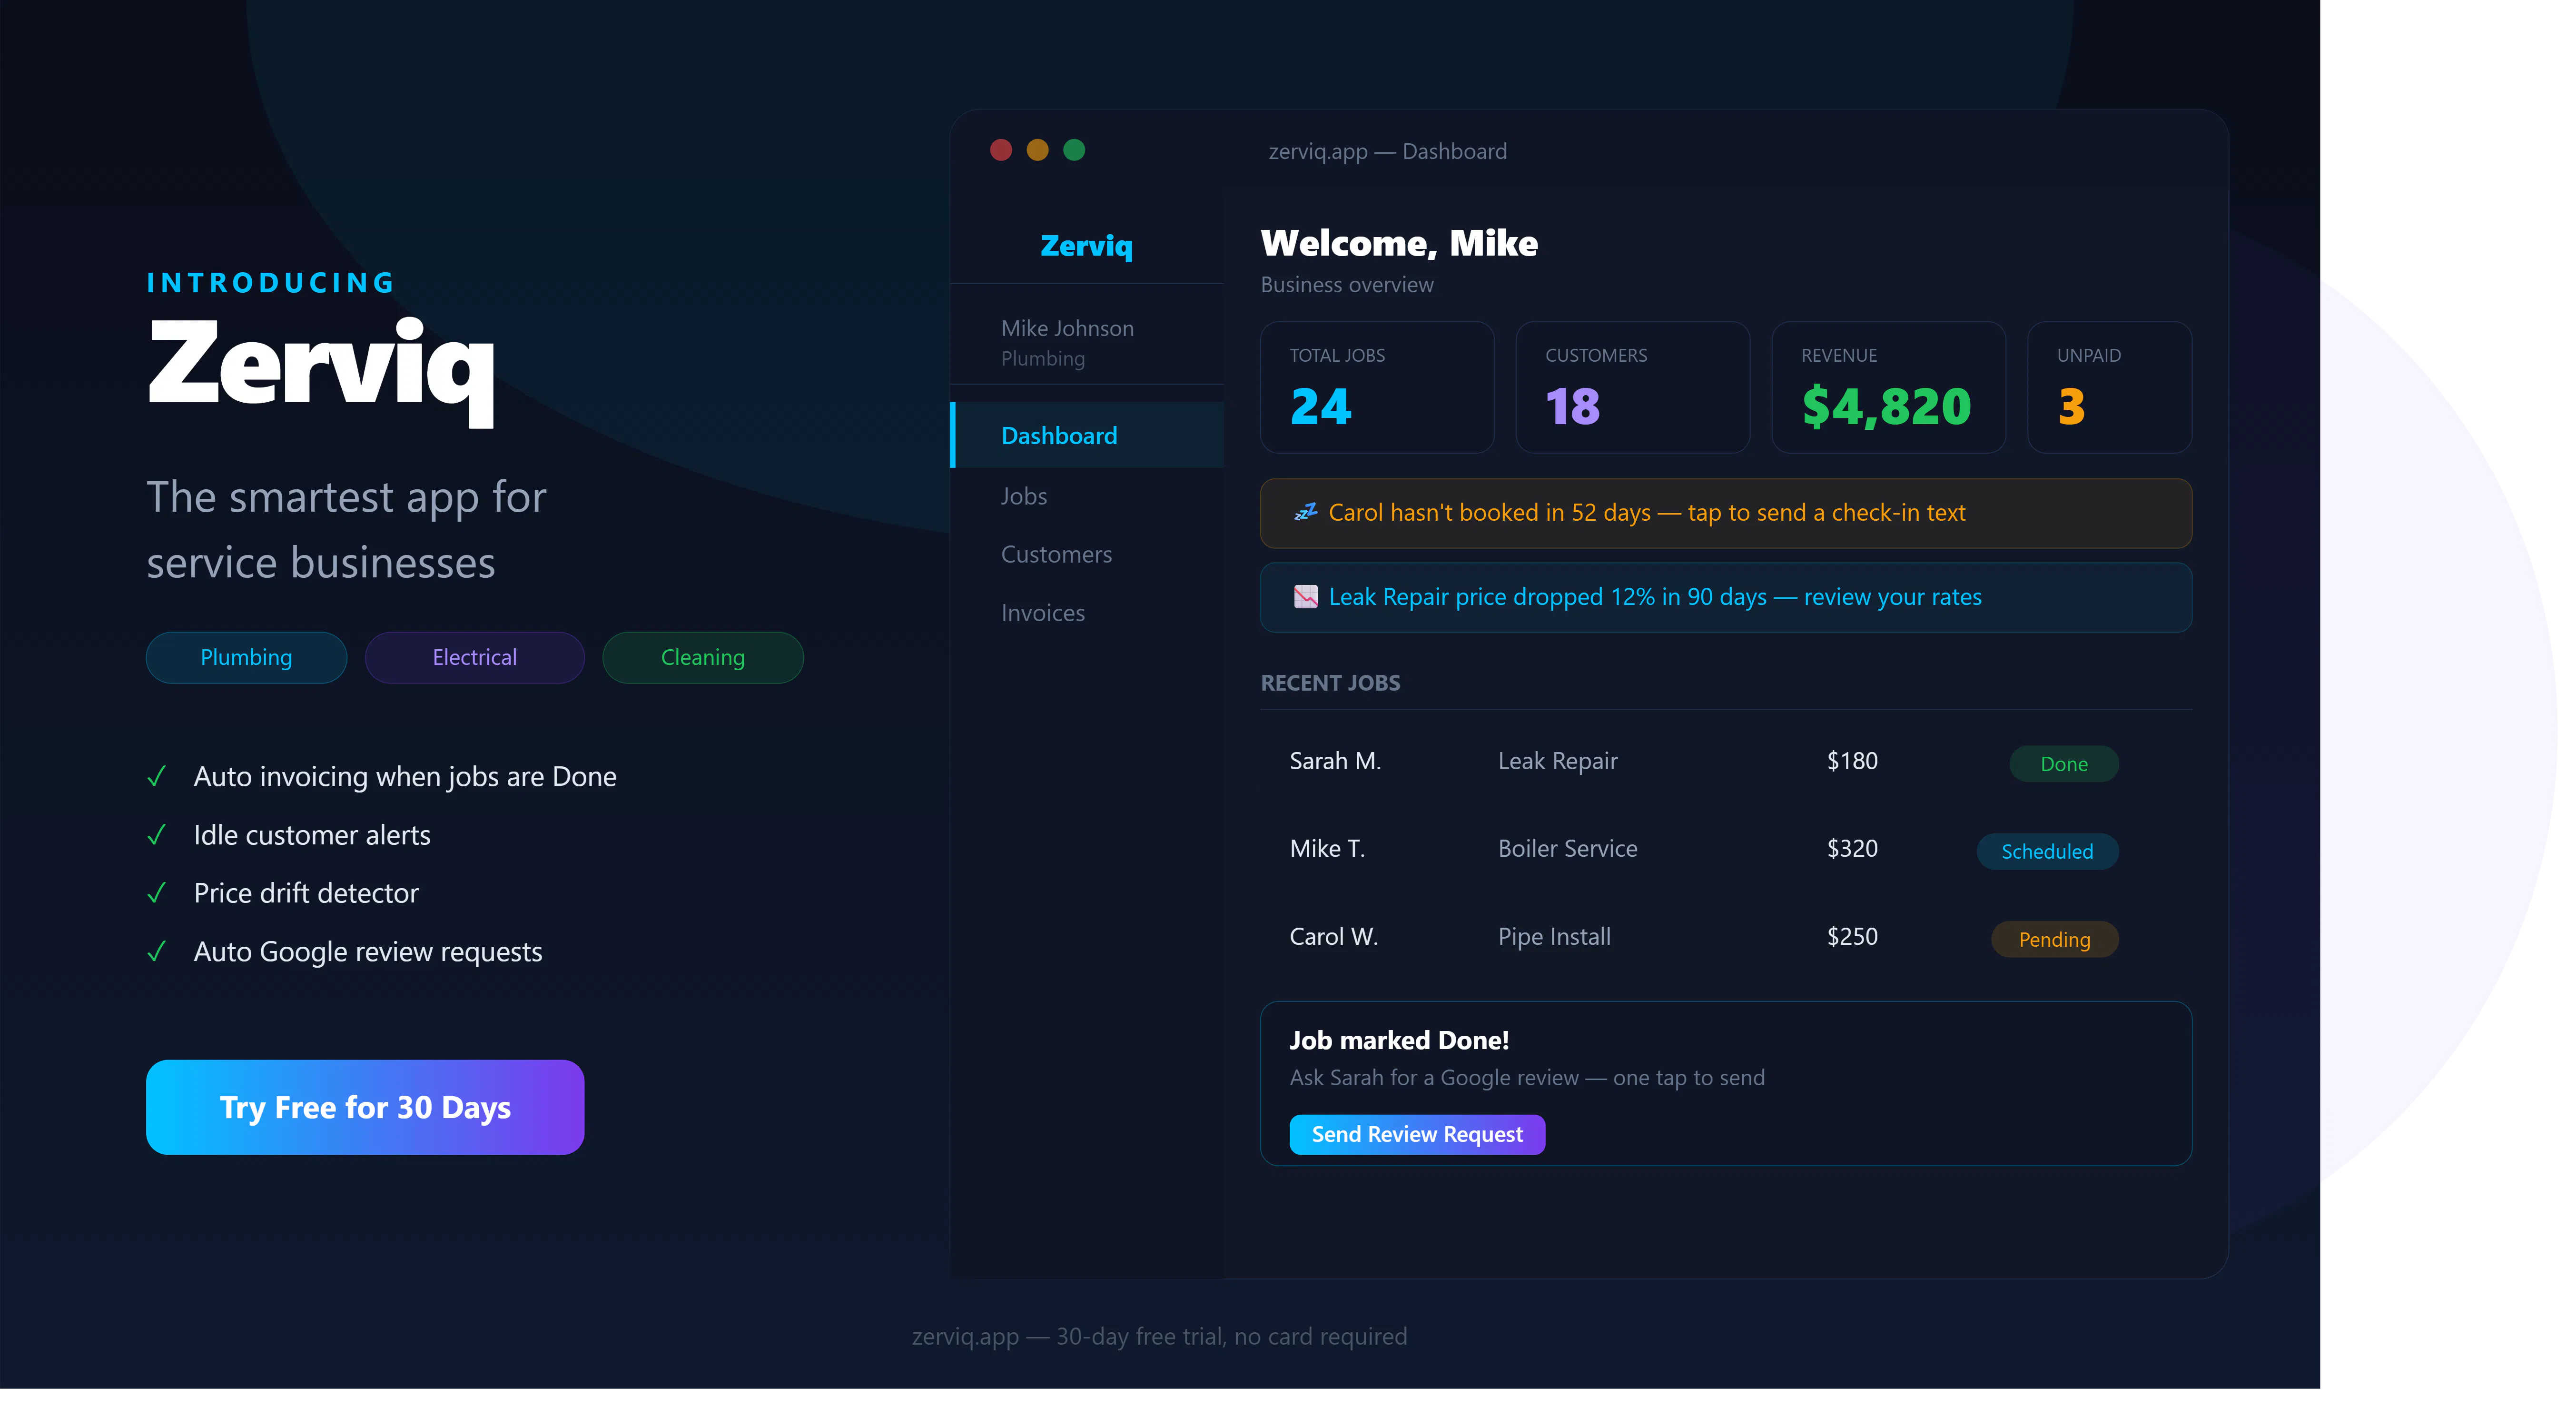
Task: Open the Dashboard sidebar item
Action: [1087, 435]
